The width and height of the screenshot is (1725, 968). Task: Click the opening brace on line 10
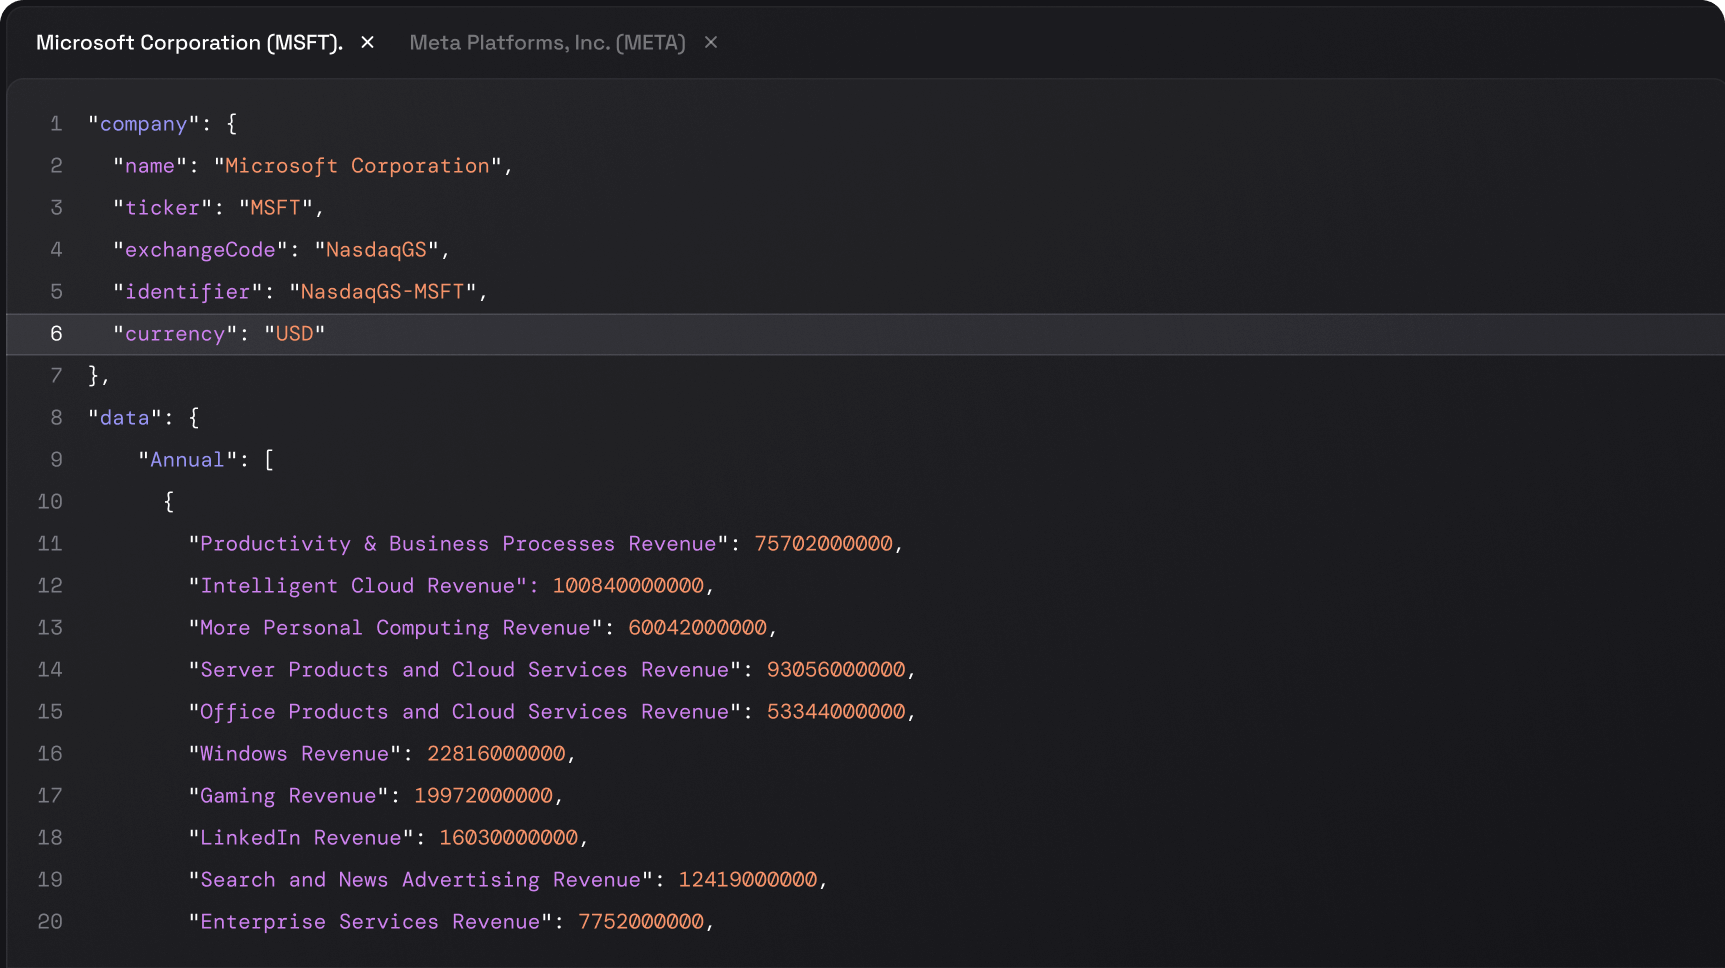point(169,502)
